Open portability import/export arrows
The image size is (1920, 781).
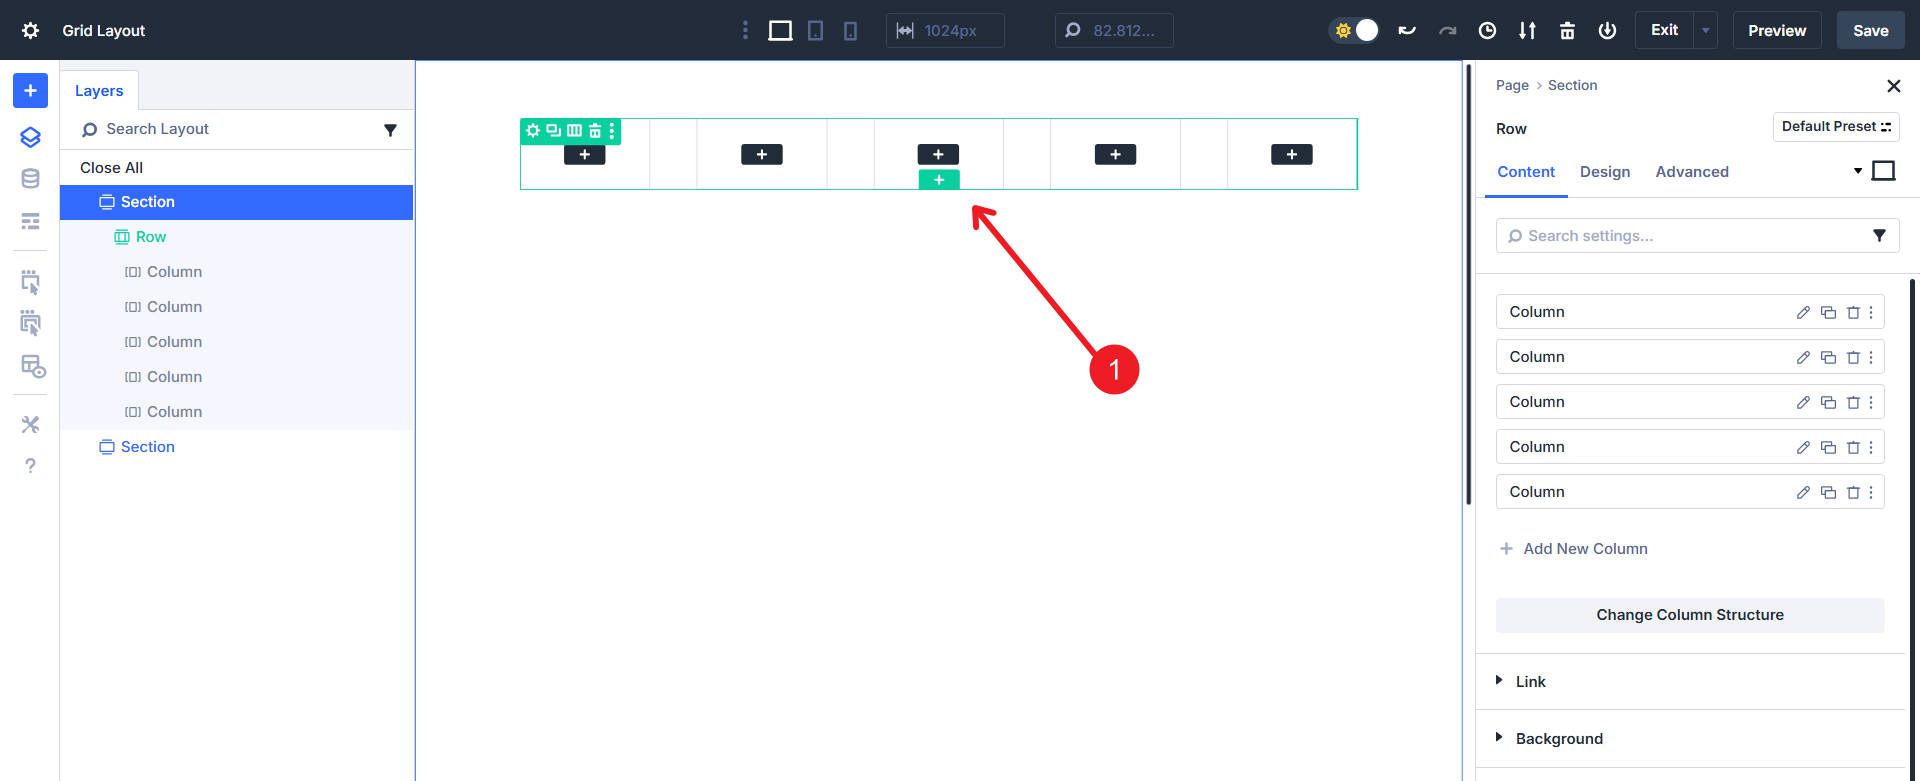(x=1527, y=30)
